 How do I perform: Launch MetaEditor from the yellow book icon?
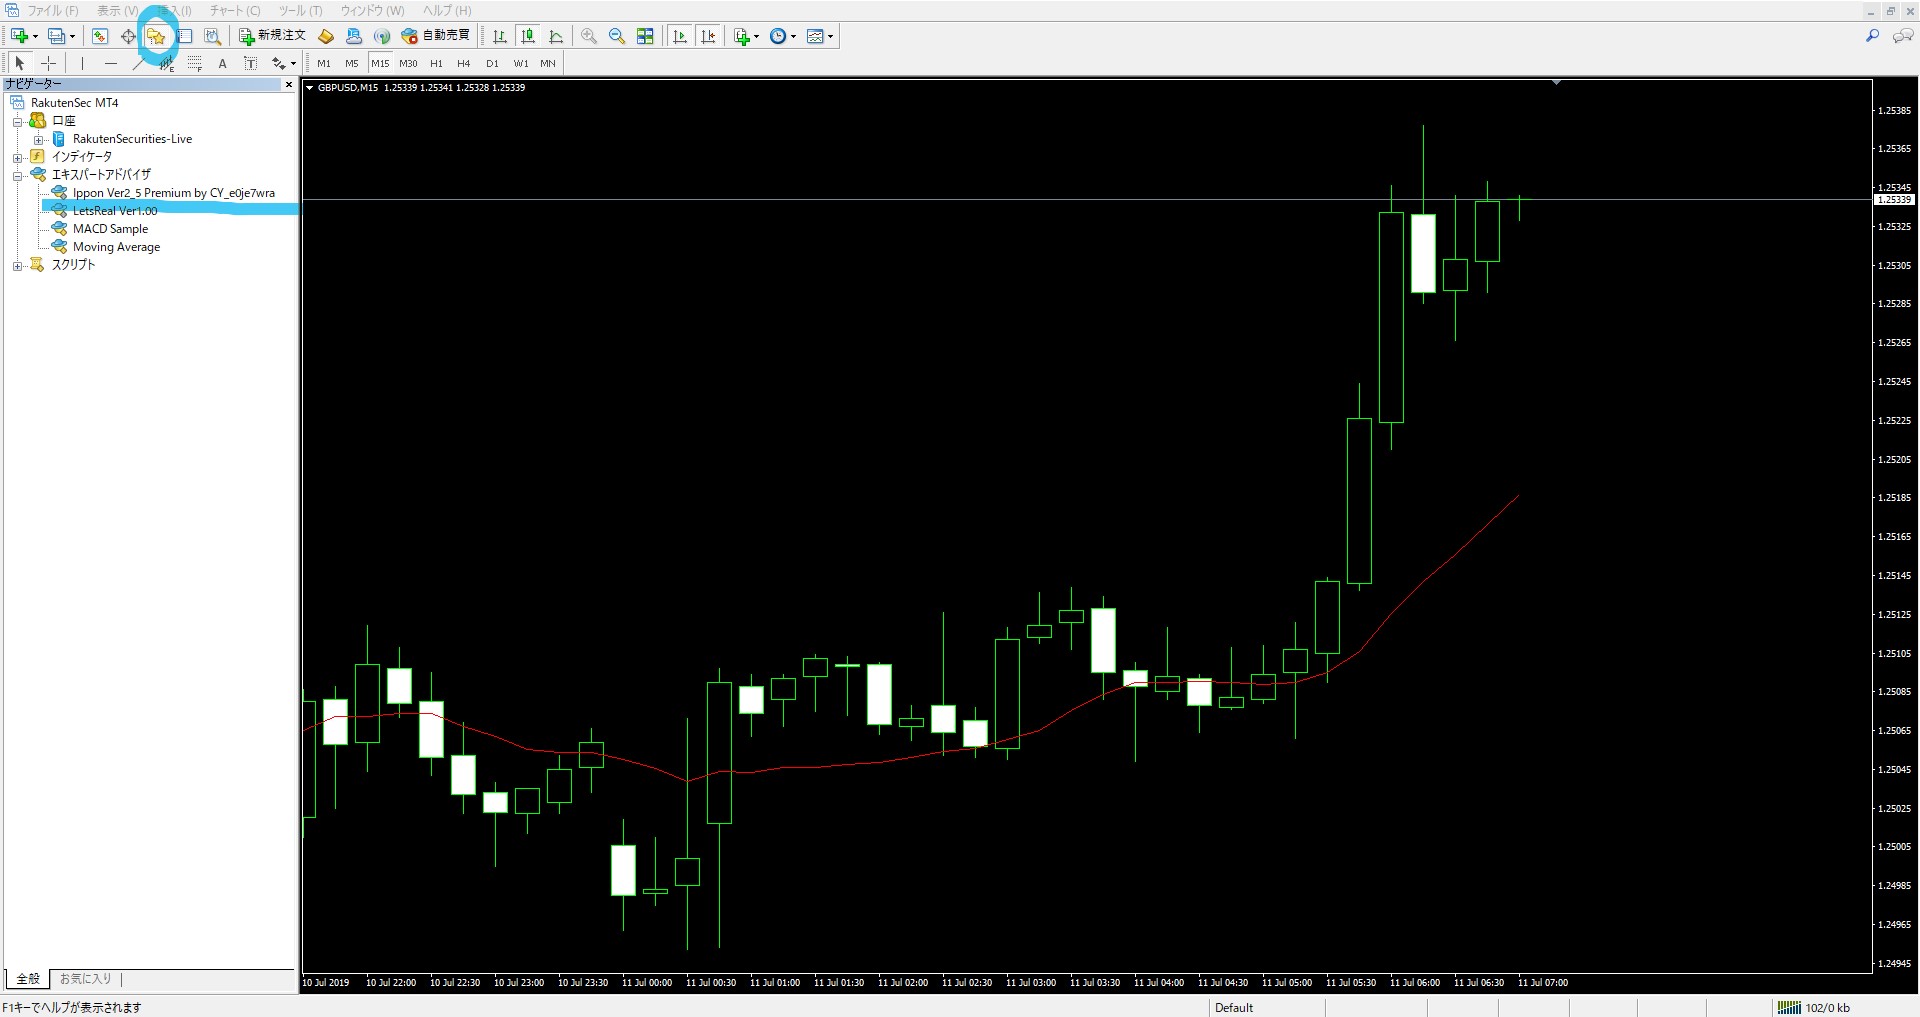point(326,36)
